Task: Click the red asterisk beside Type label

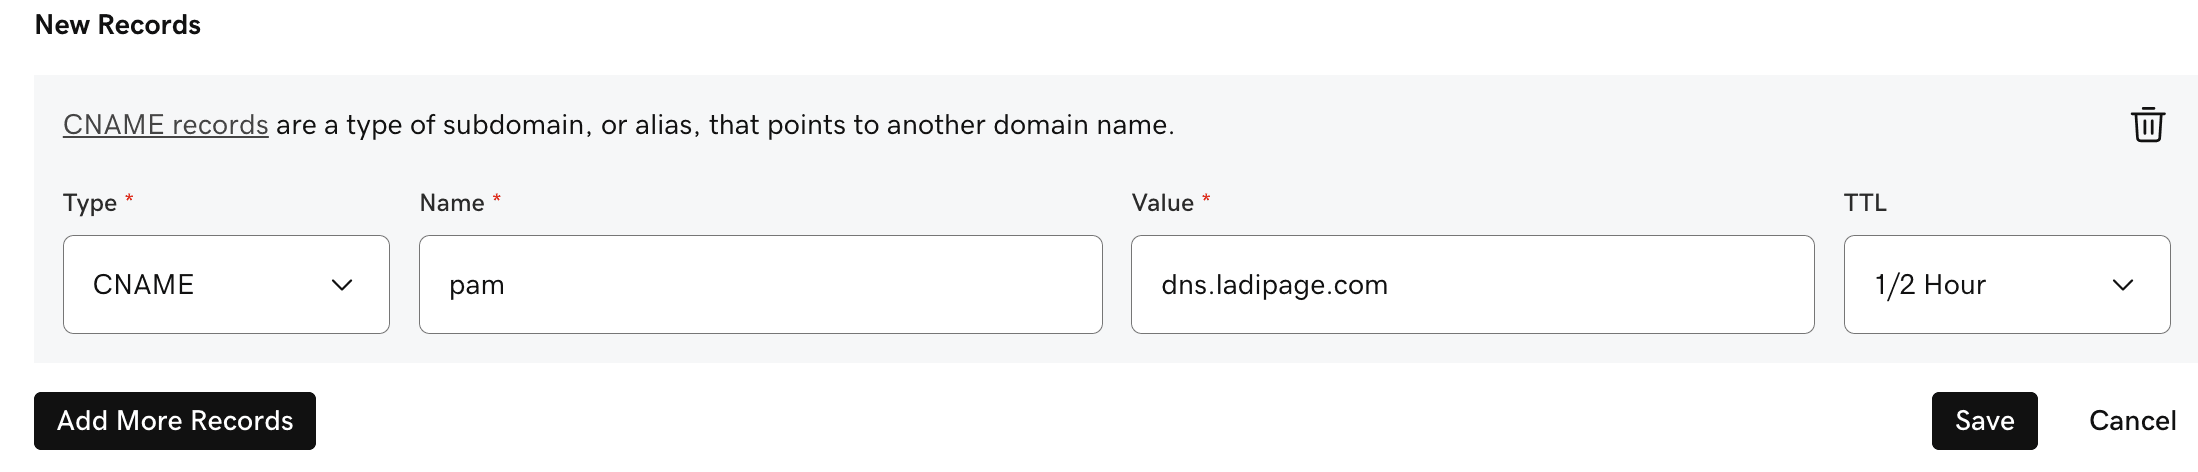Action: point(129,200)
